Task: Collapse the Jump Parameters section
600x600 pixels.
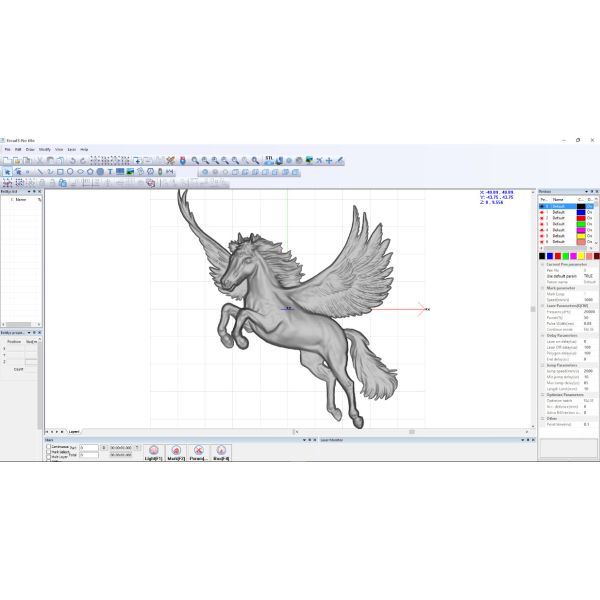Action: 543,365
